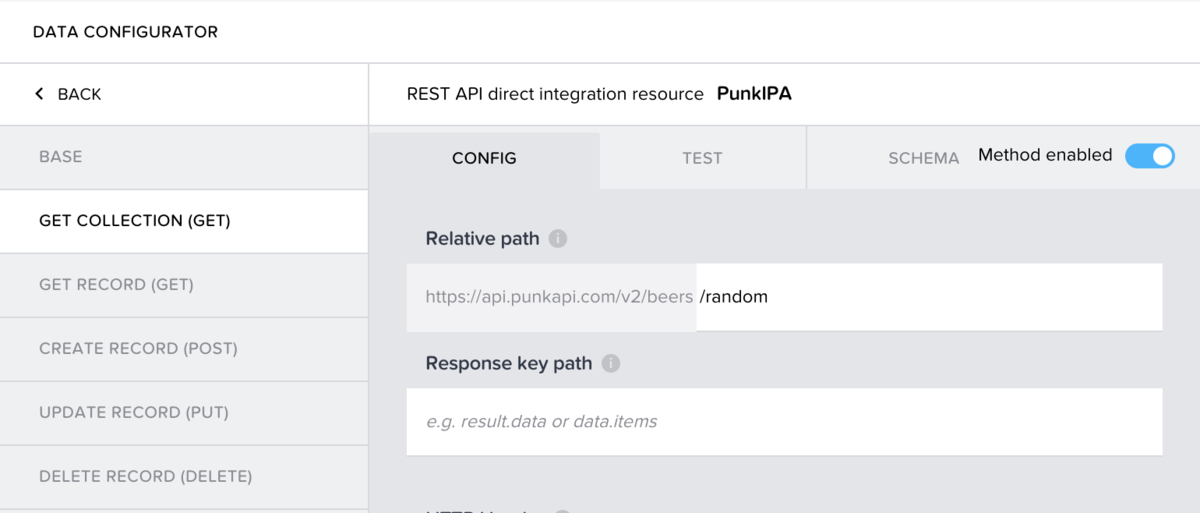
Task: Choose DELETE RECORD (DELETE) method
Action: (x=145, y=476)
